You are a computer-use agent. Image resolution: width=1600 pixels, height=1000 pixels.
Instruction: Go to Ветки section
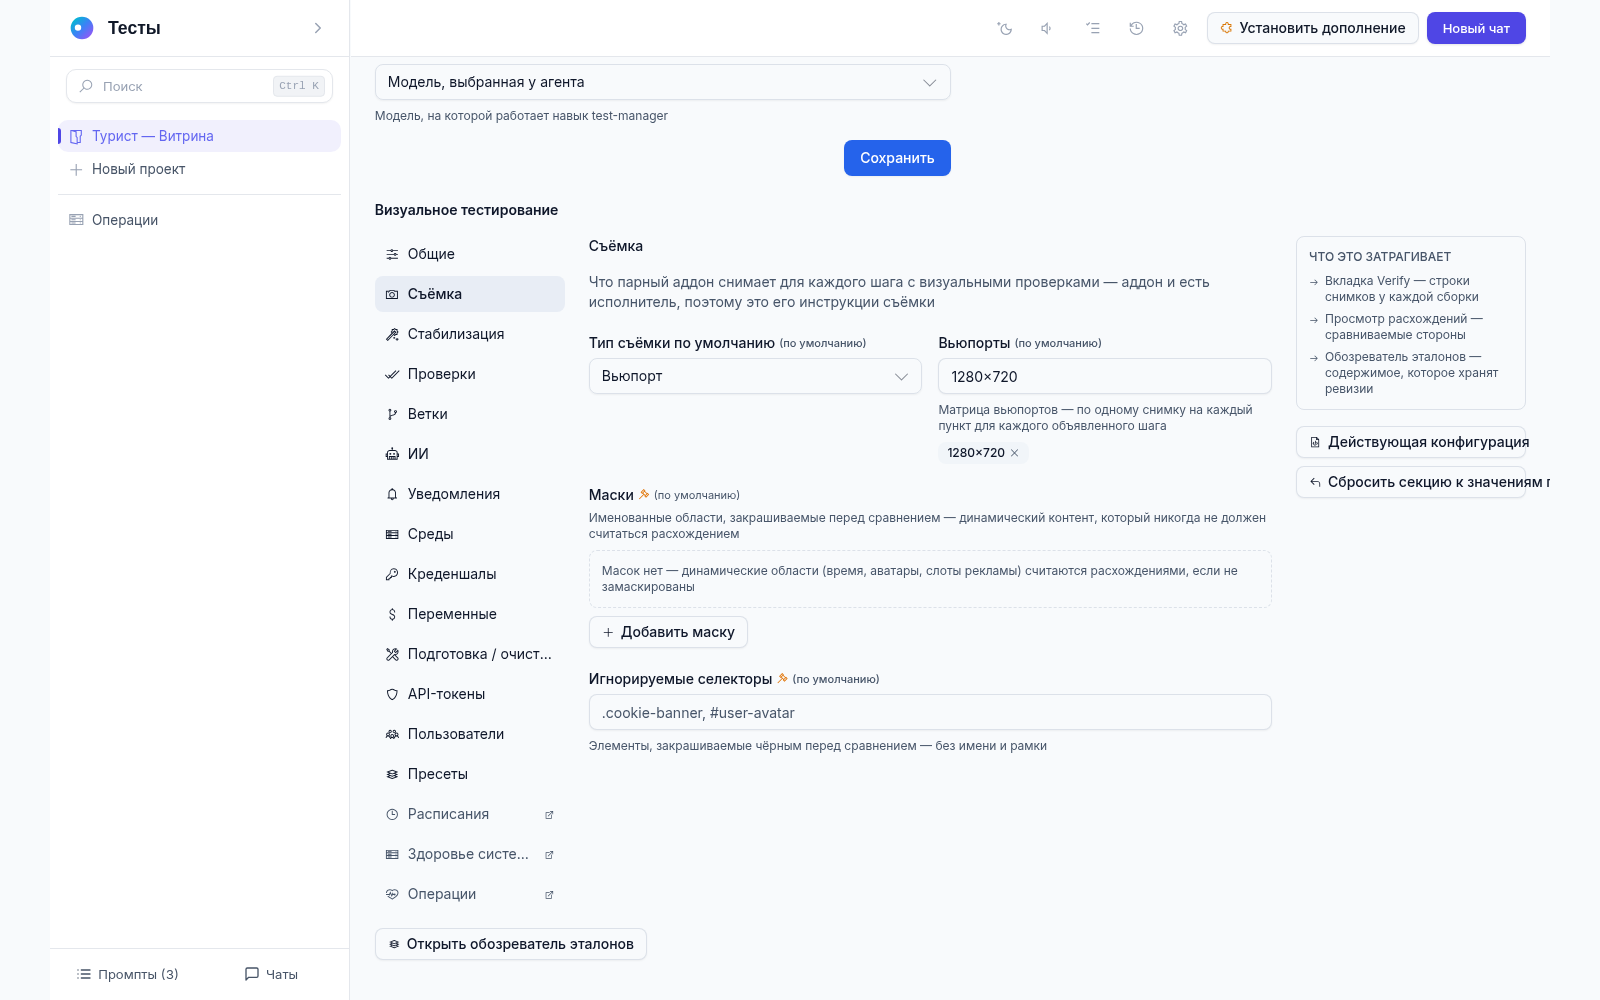(x=470, y=414)
